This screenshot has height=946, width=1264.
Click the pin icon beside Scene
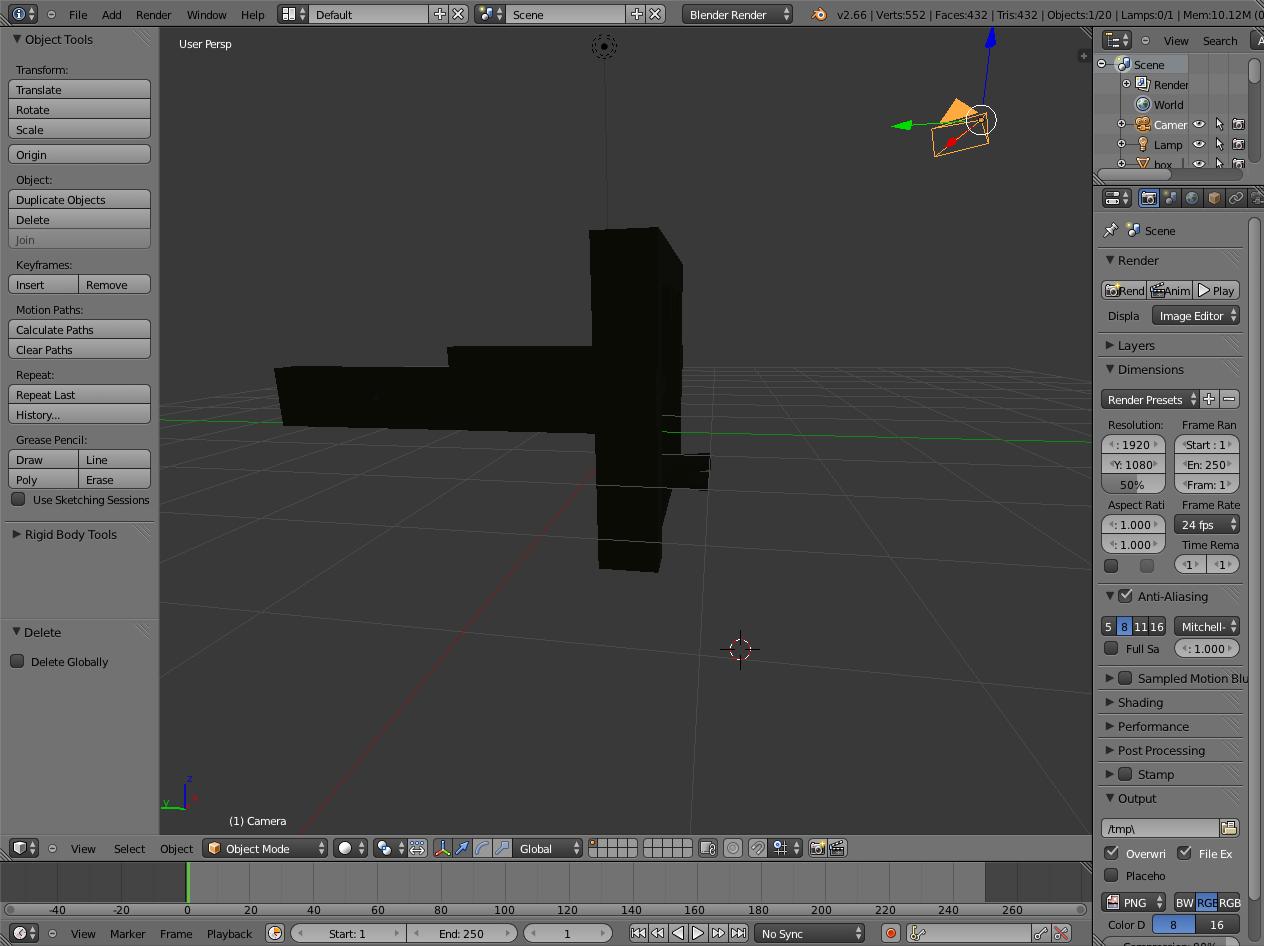(1110, 230)
